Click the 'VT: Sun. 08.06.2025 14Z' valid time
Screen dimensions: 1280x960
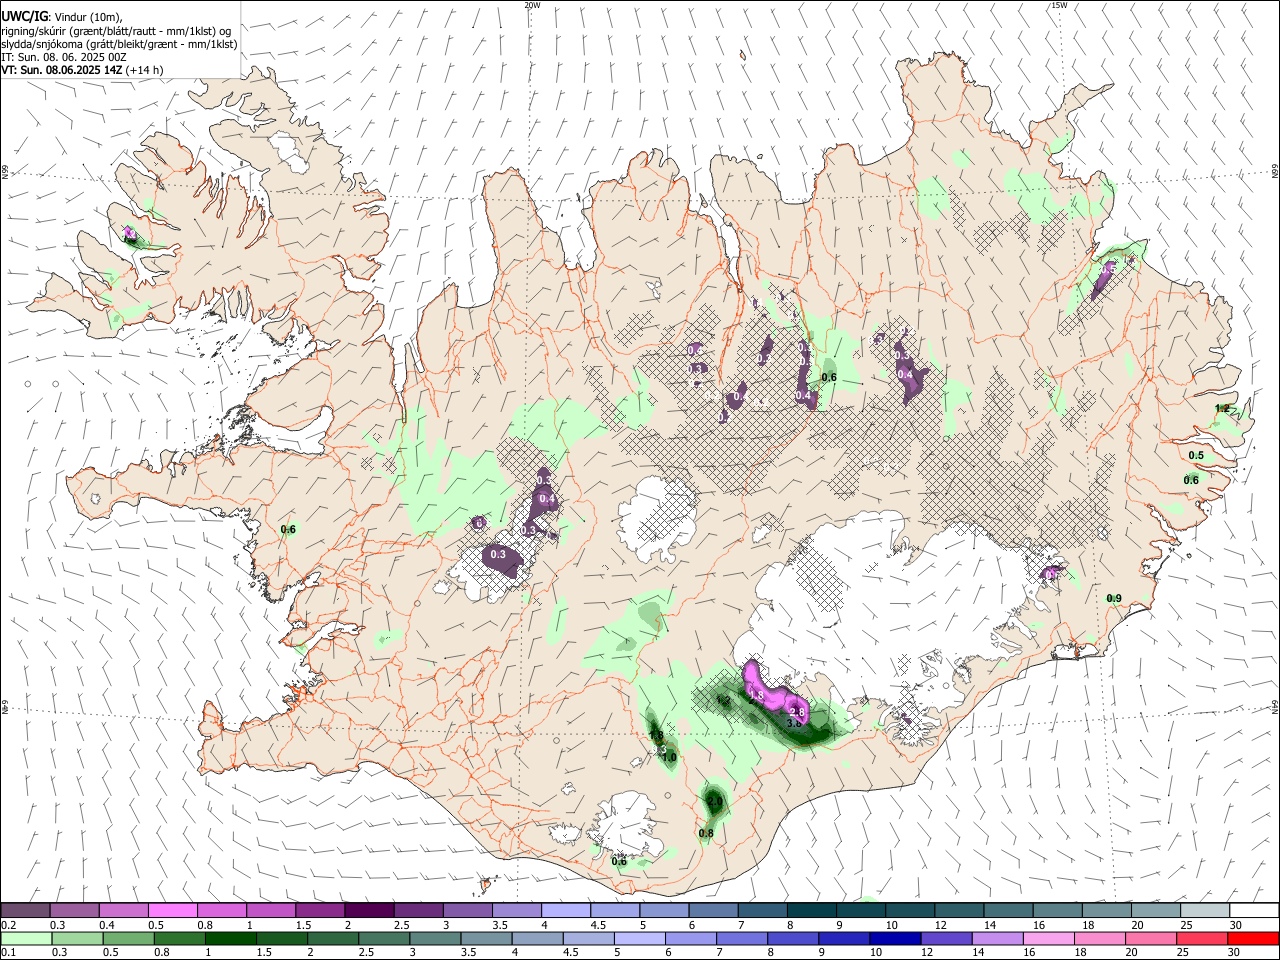tap(61, 70)
